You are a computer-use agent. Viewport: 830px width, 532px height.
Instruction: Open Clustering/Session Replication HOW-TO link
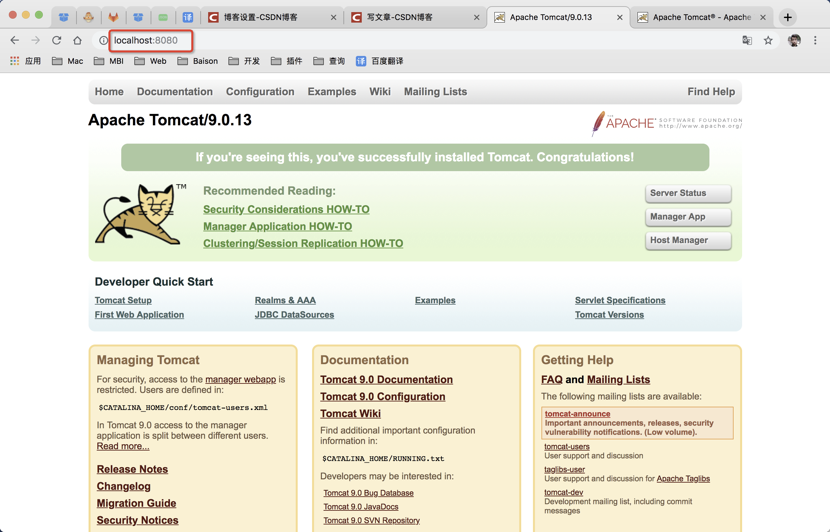pos(303,244)
